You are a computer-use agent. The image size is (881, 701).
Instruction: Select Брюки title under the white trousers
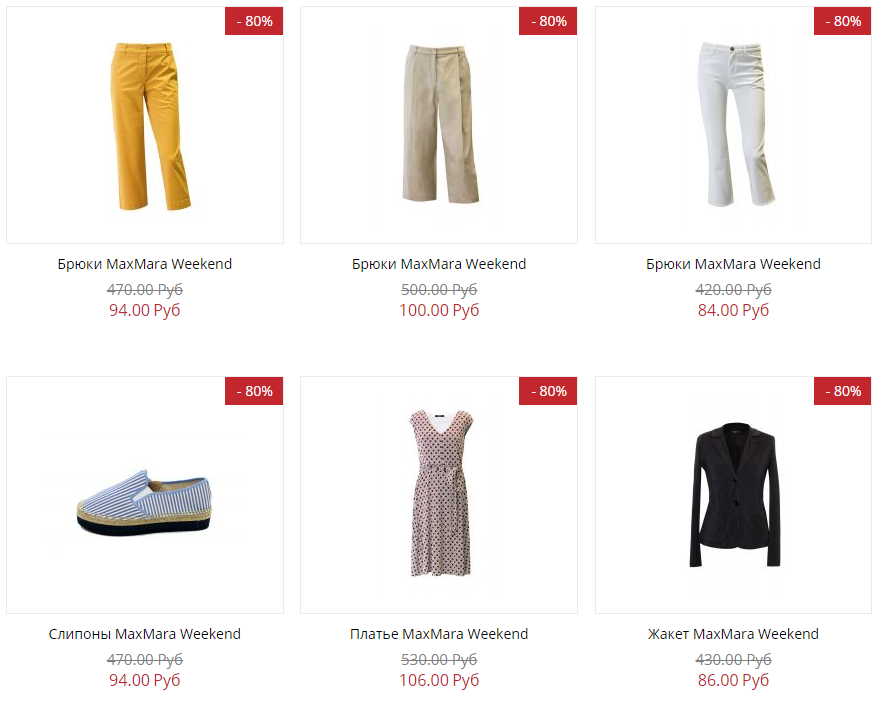click(x=733, y=264)
